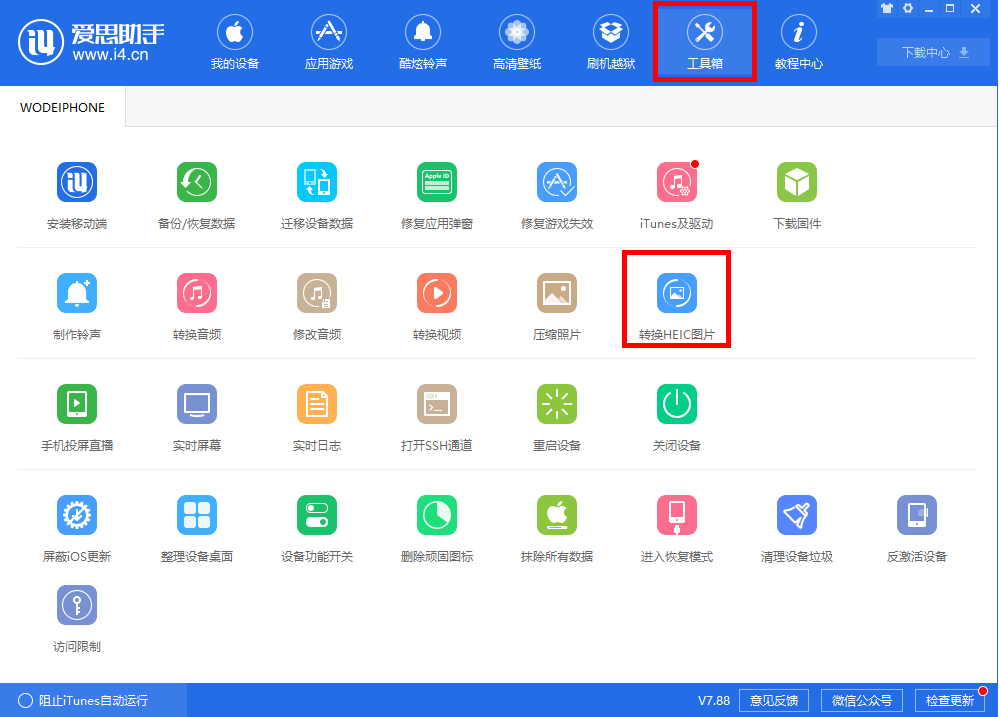
Task: Open the 下载中心 download center
Action: 932,52
